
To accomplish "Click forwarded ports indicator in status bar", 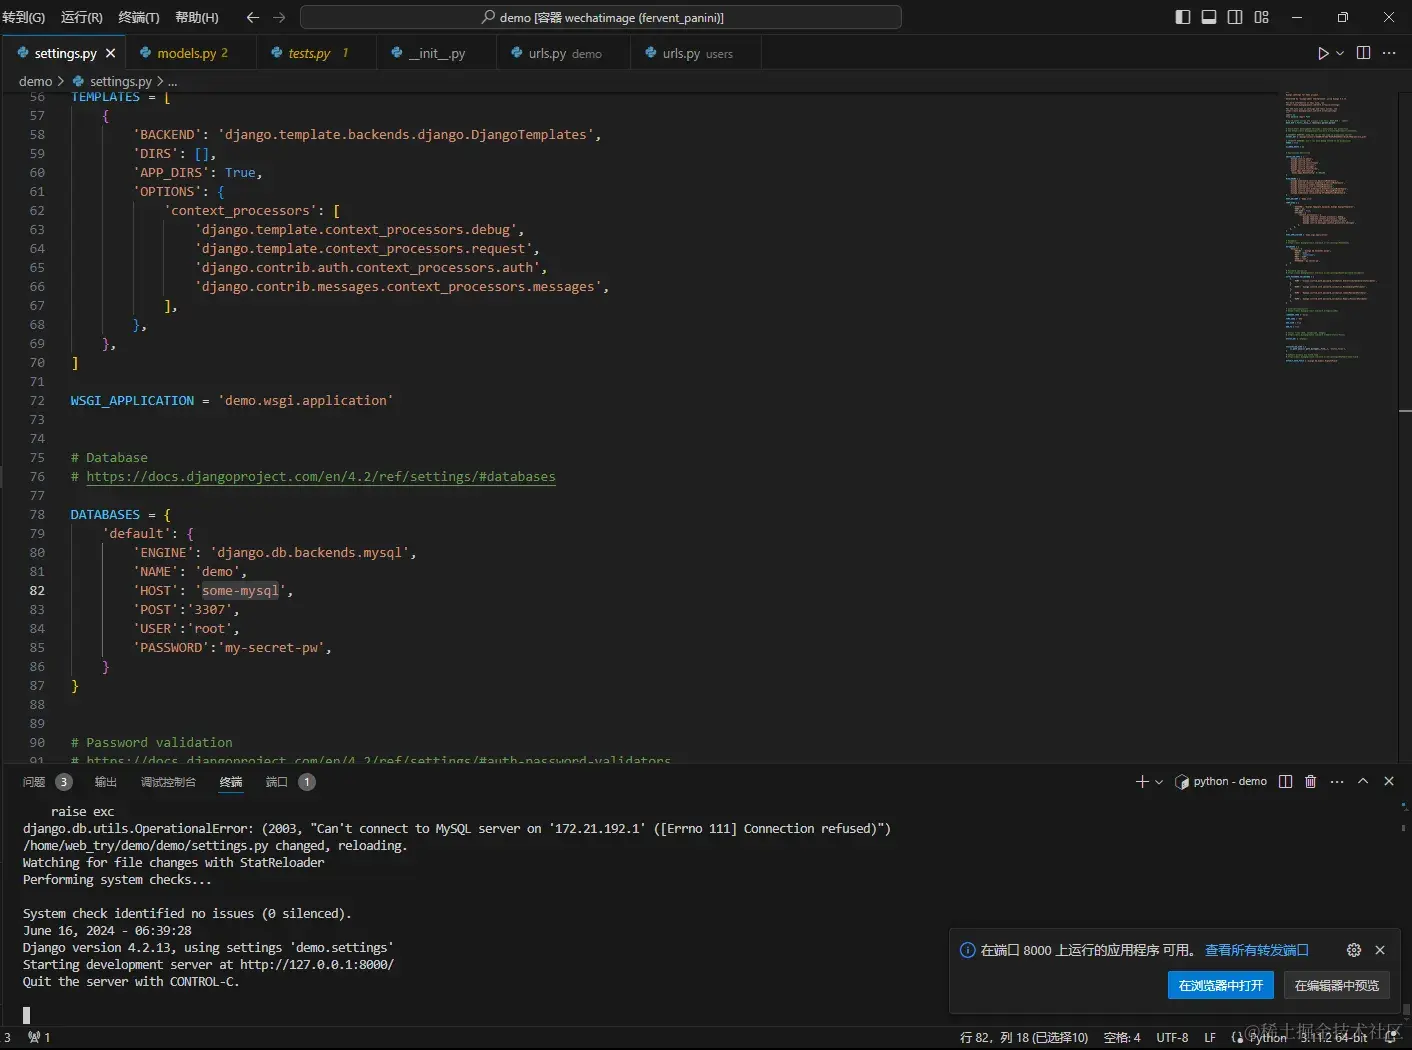I will click(39, 1038).
